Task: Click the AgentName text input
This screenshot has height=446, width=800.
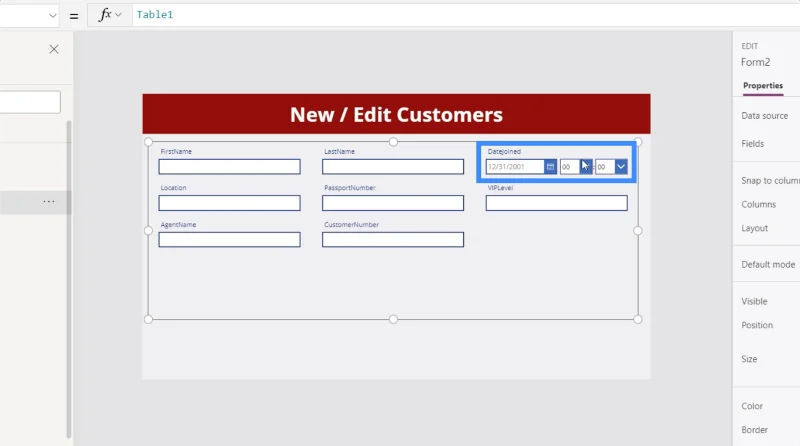Action: coord(229,240)
